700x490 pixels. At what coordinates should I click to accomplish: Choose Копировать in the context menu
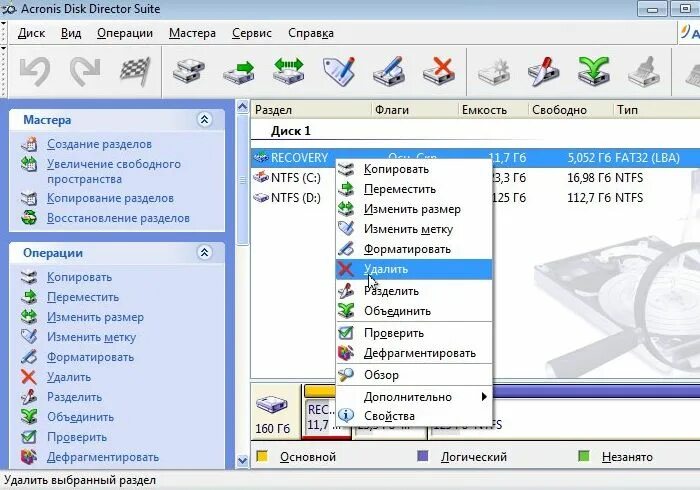pos(414,169)
